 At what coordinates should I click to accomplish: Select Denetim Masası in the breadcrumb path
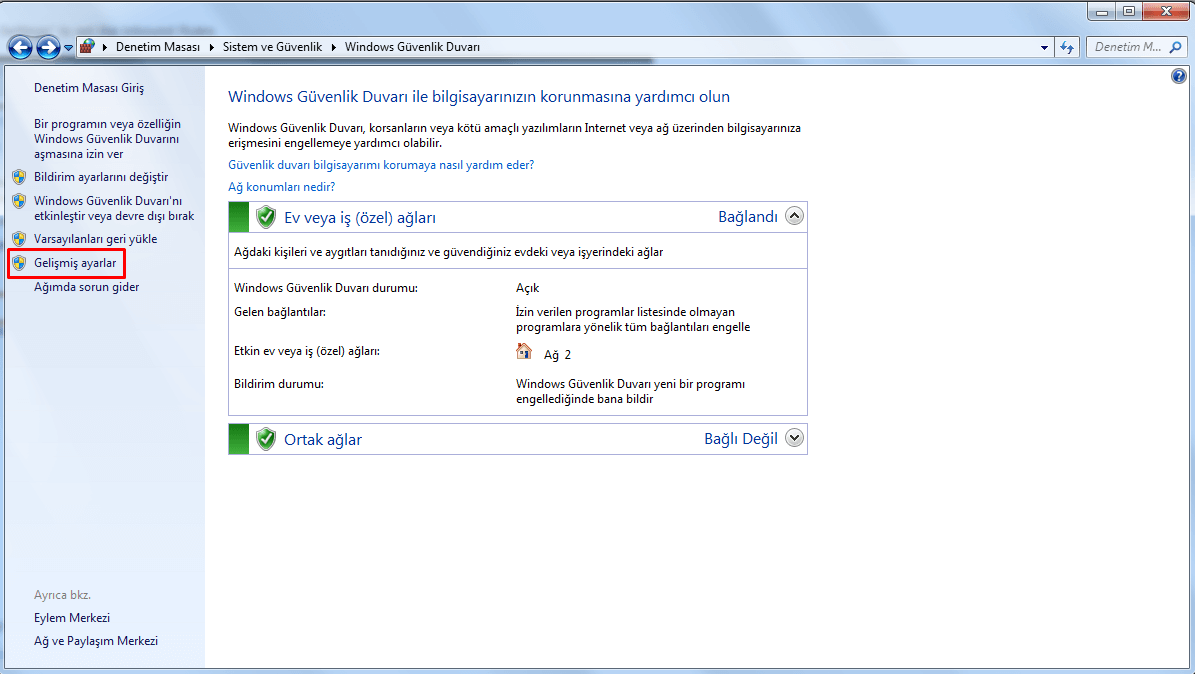click(x=157, y=47)
